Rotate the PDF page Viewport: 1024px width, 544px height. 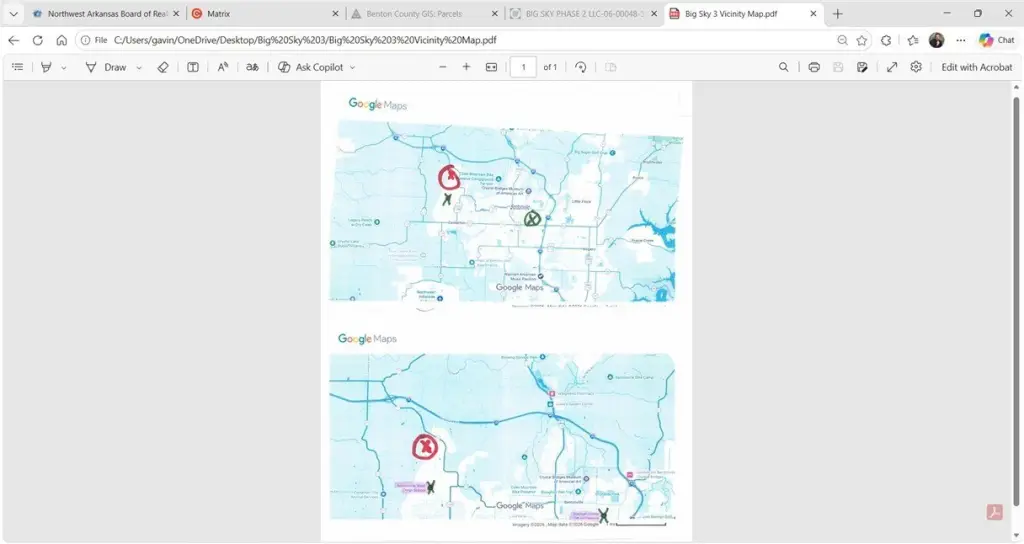pos(581,67)
